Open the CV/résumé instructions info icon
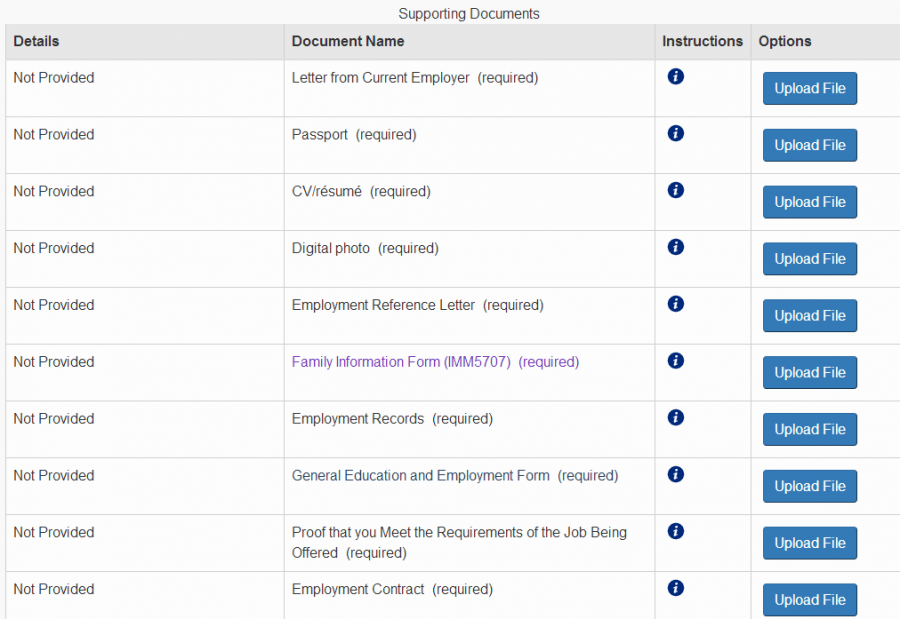Viewport: 900px width, 619px height. click(x=675, y=190)
